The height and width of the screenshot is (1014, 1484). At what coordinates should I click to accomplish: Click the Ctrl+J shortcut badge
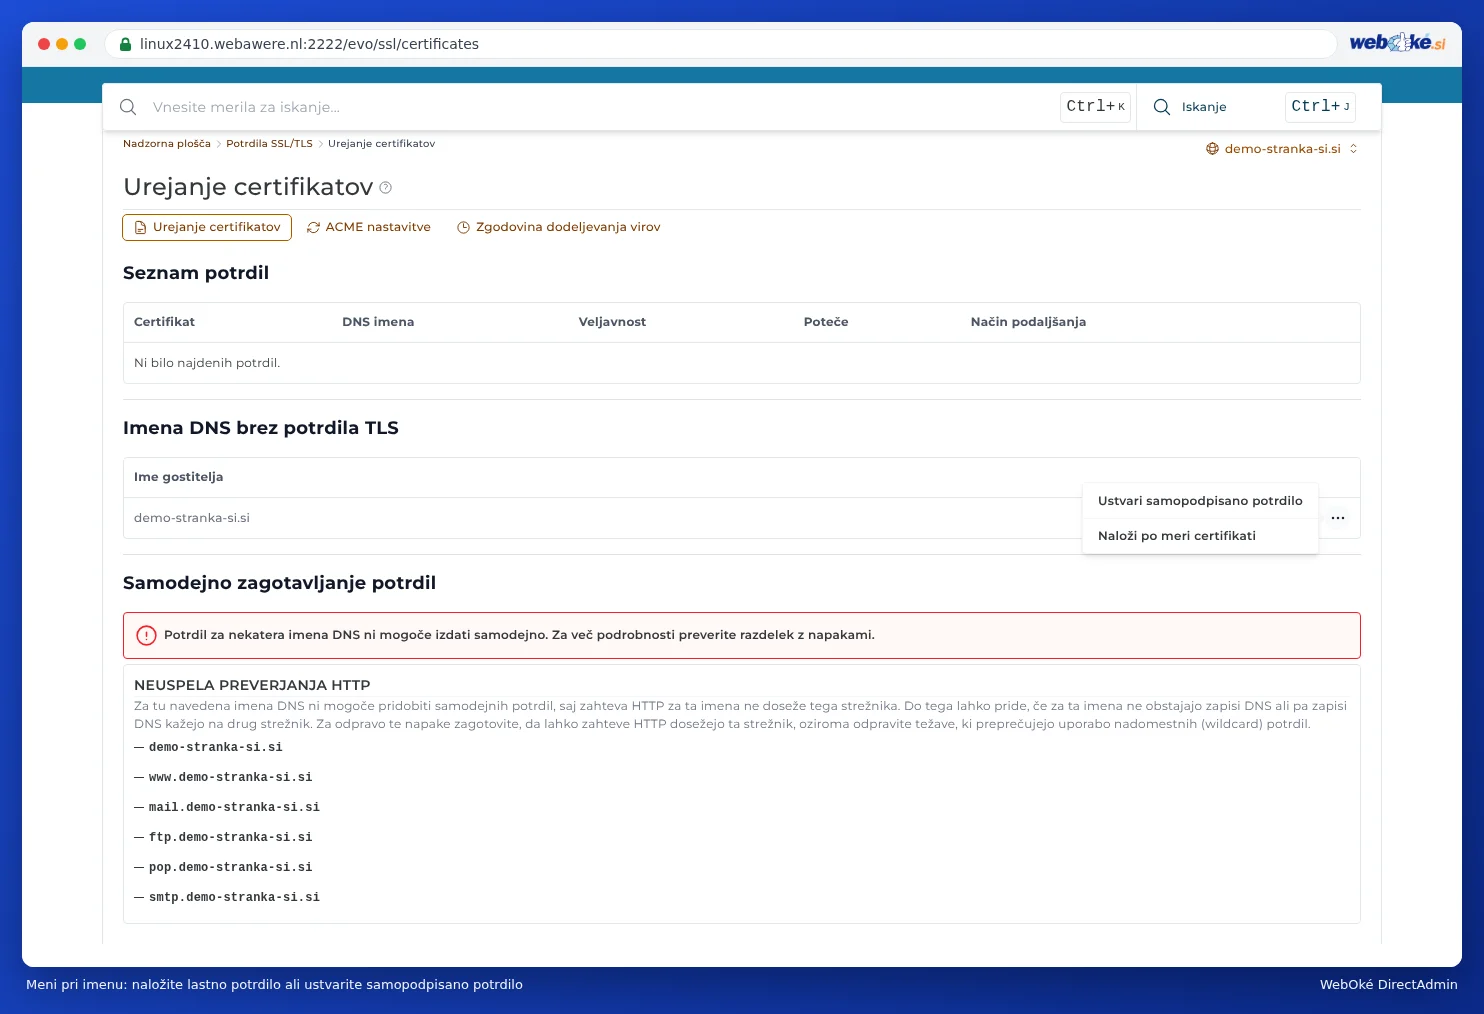1320,107
